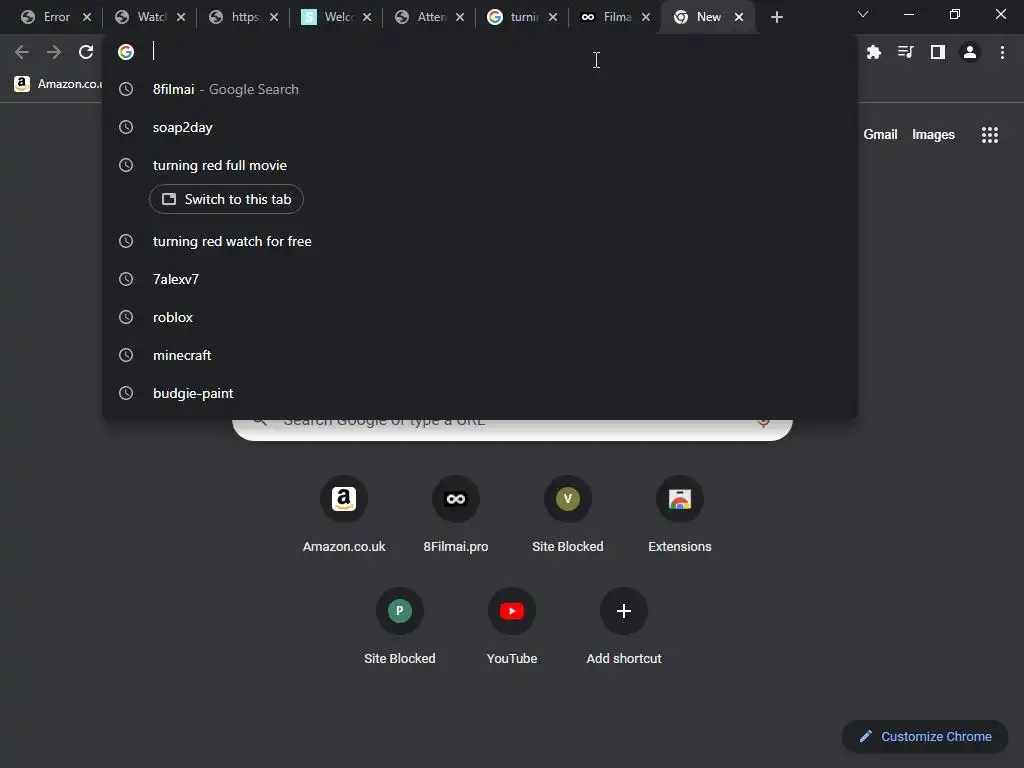1024x768 pixels.
Task: Expand the tab search chevron
Action: click(863, 14)
